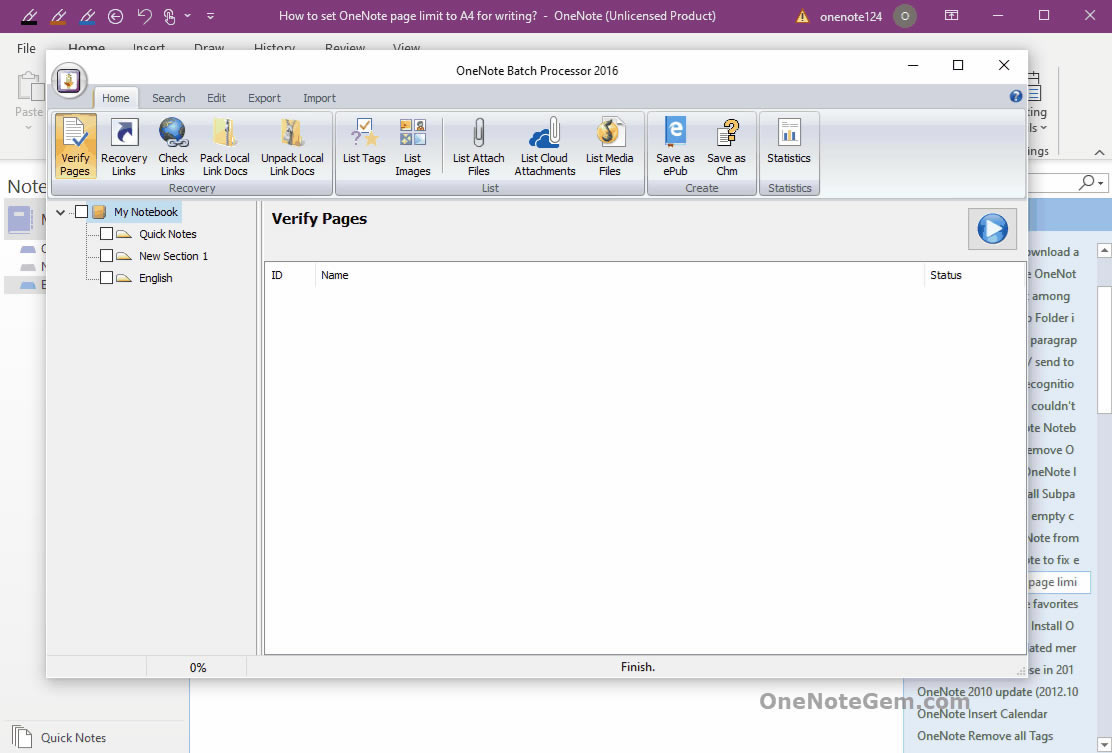Run the Check Links function
The height and width of the screenshot is (753, 1112).
coord(172,146)
